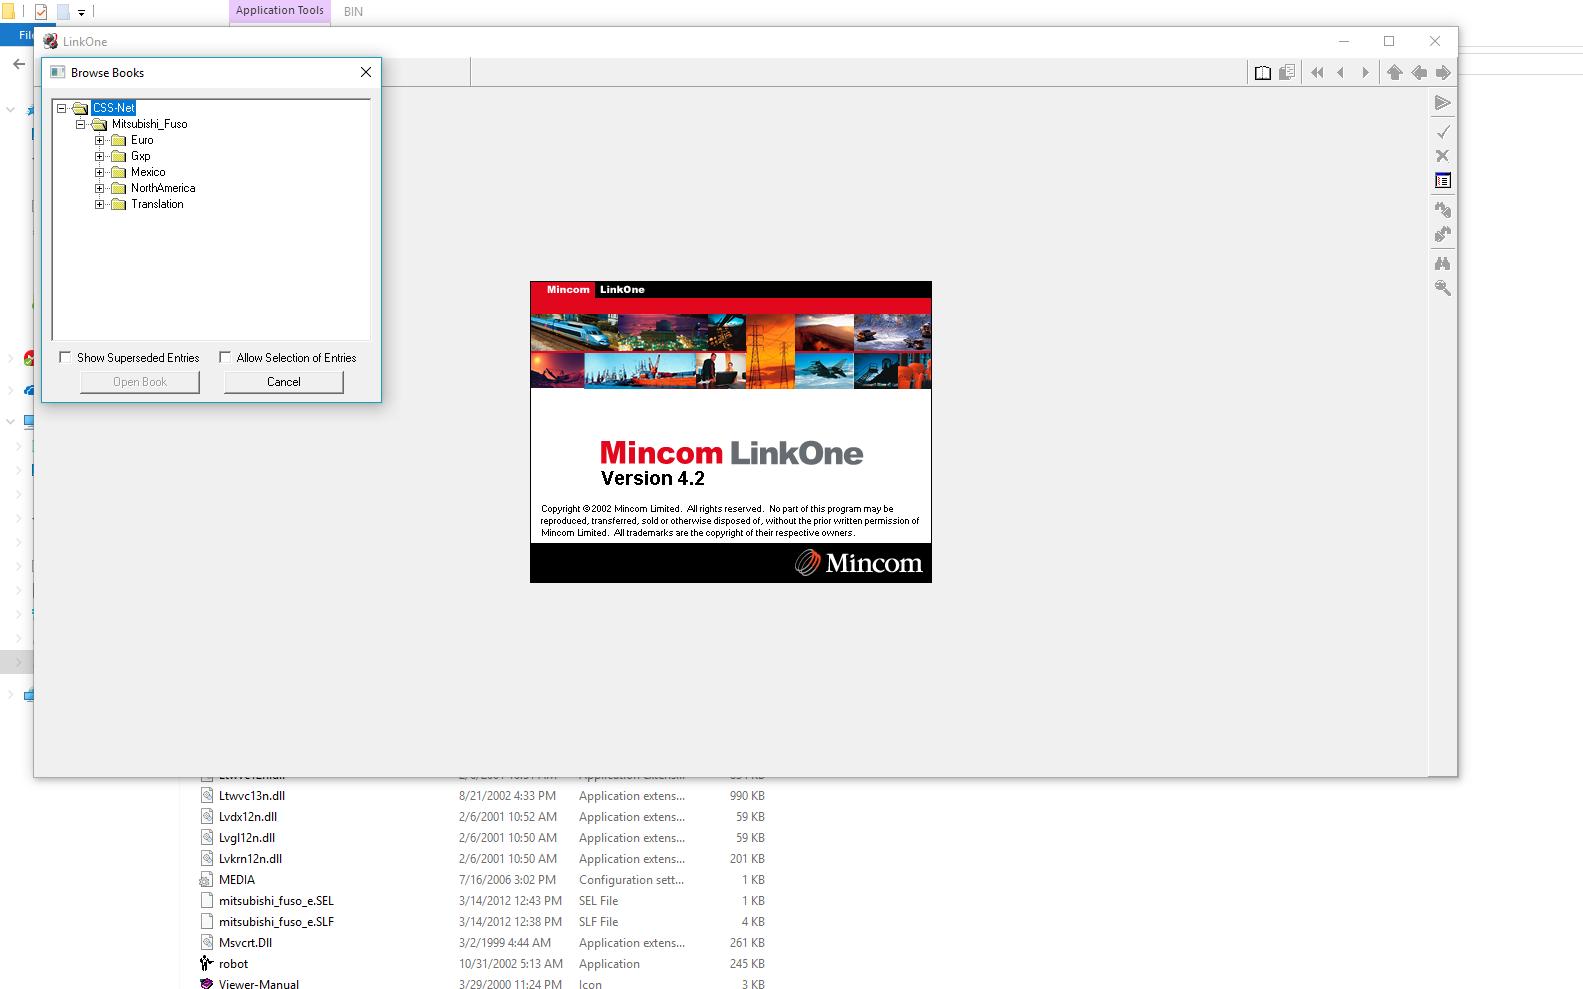Click the copy pages icon beside open book
Screen dimensions: 1583x989
[x=1287, y=72]
